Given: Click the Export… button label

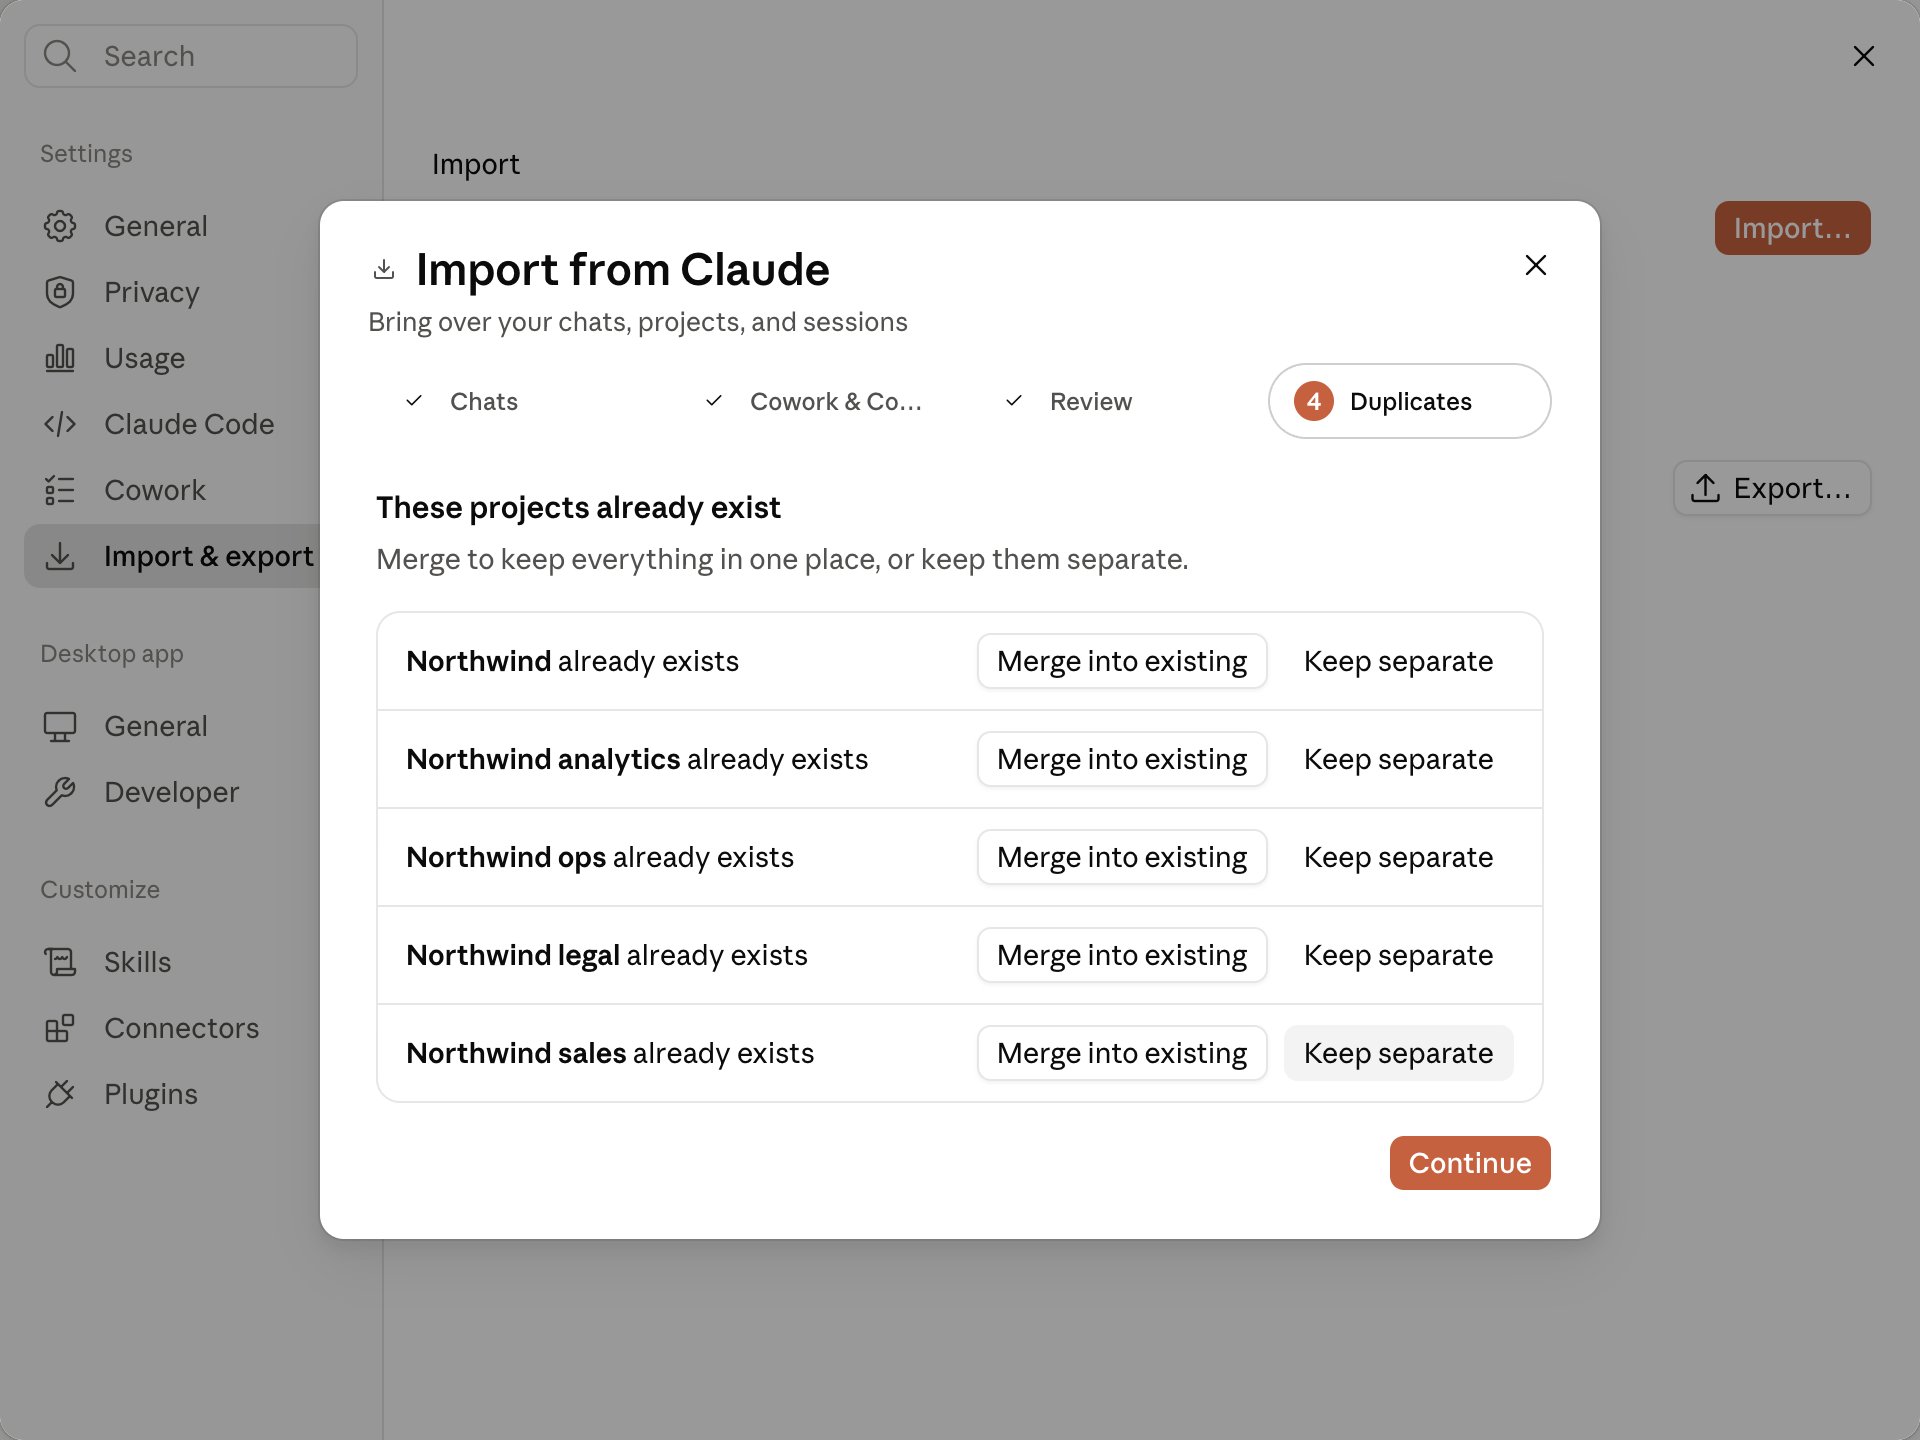Looking at the screenshot, I should pos(1792,488).
